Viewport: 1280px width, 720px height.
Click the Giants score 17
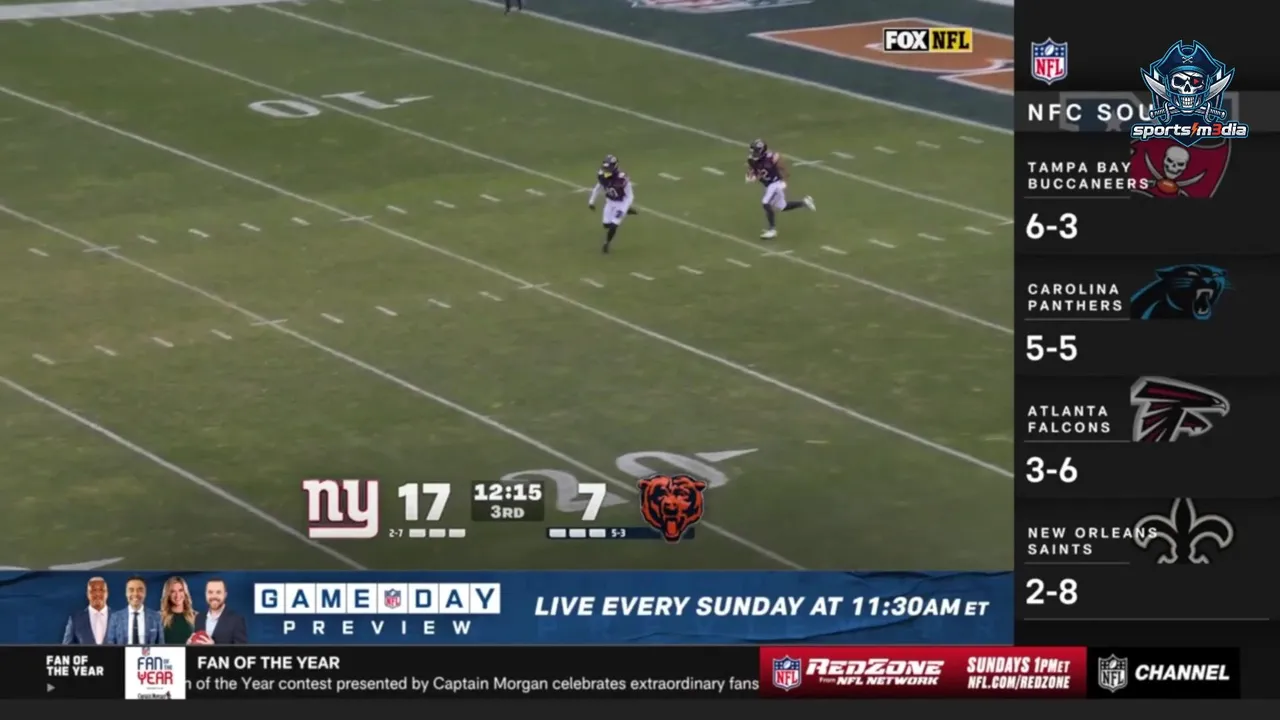coord(425,502)
